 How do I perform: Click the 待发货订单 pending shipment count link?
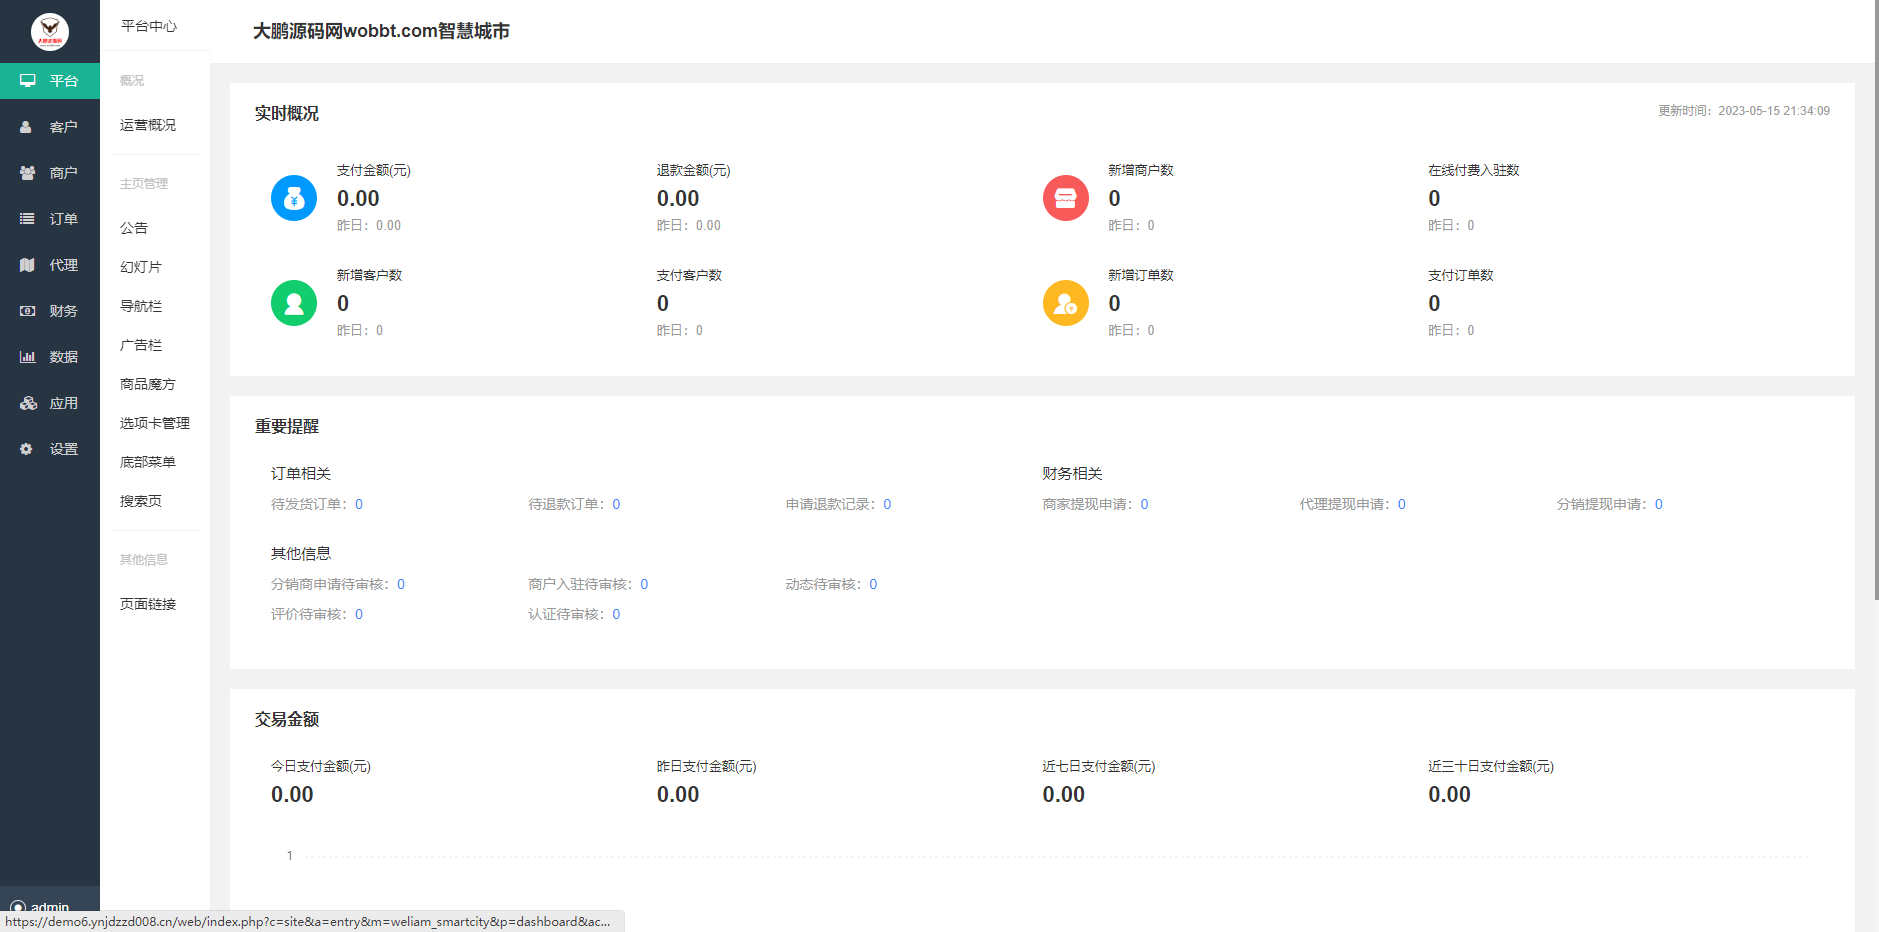point(359,504)
